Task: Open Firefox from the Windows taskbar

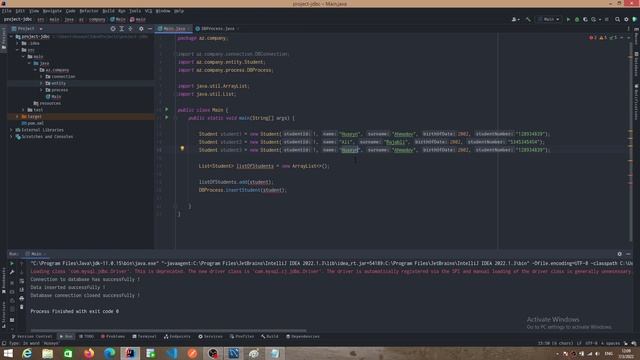Action: (x=89, y=353)
